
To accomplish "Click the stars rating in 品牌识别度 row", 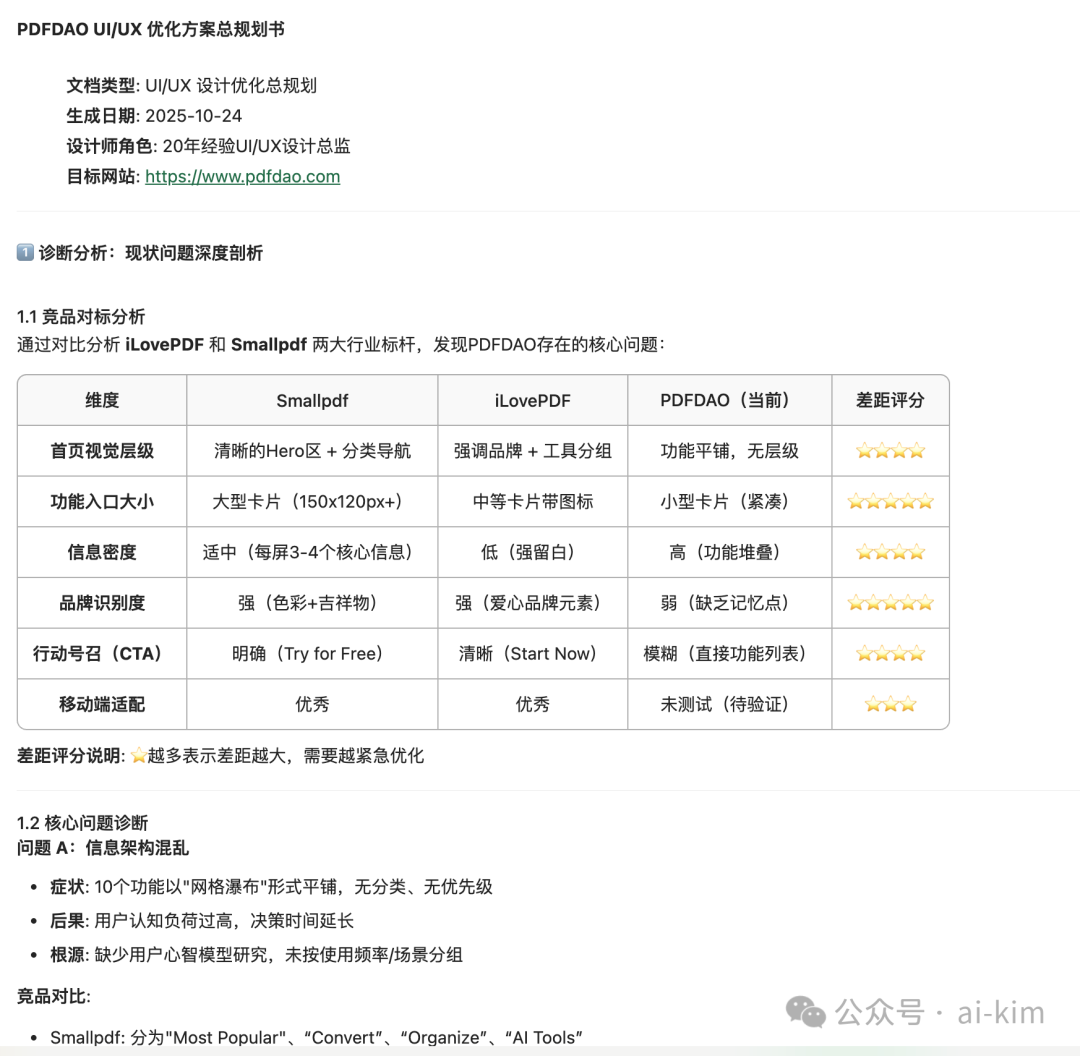I will [889, 602].
